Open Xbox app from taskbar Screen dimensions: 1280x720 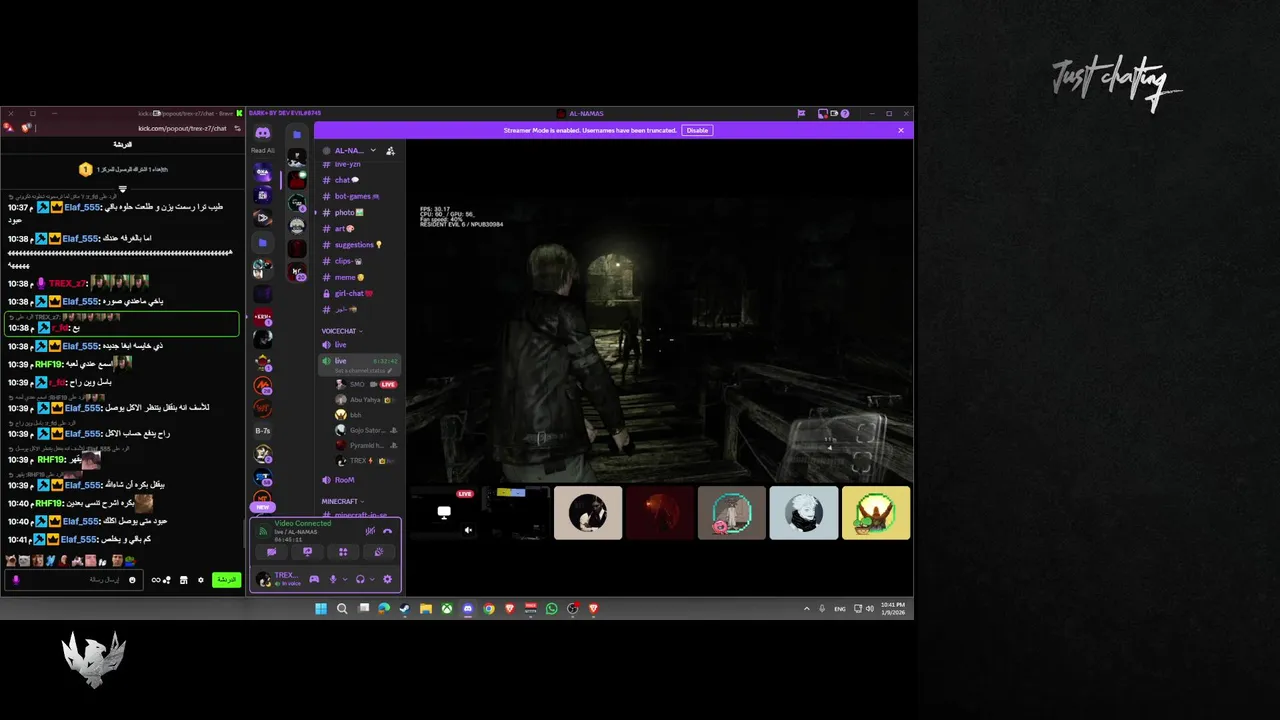click(446, 608)
